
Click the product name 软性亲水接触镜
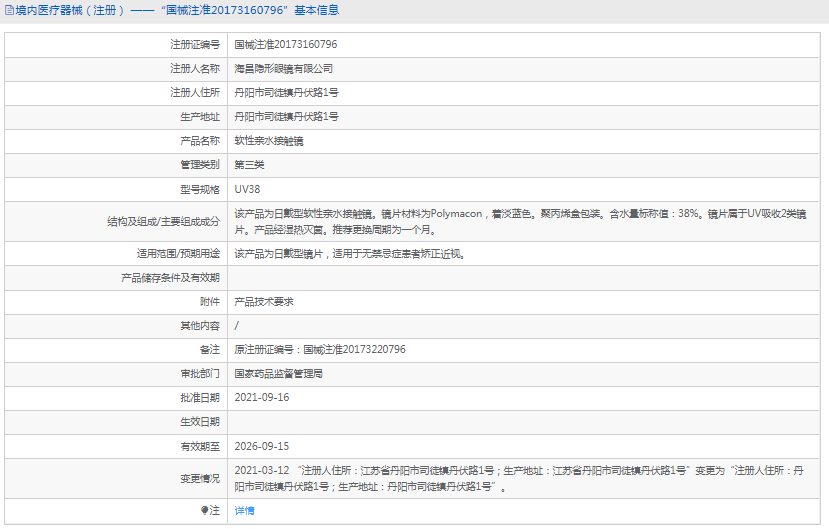269,141
